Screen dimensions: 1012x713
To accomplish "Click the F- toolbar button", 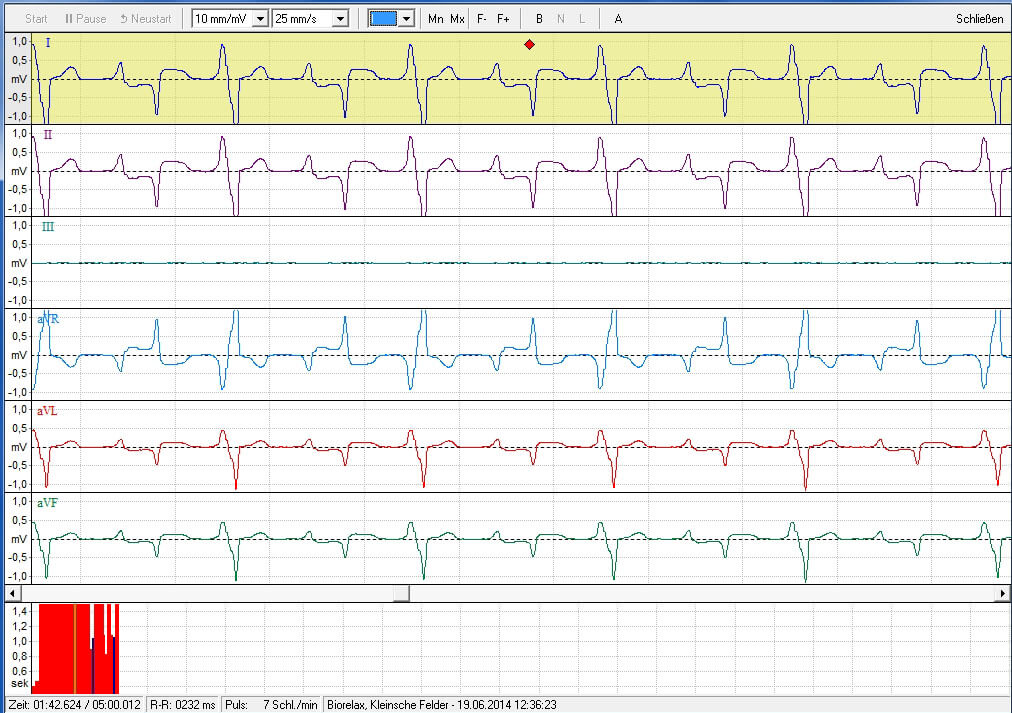I will coord(481,19).
